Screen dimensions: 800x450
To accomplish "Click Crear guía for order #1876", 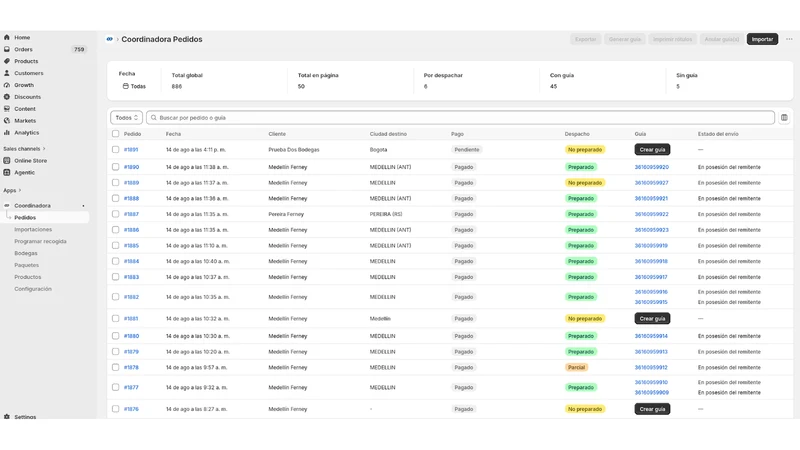I will [652, 409].
